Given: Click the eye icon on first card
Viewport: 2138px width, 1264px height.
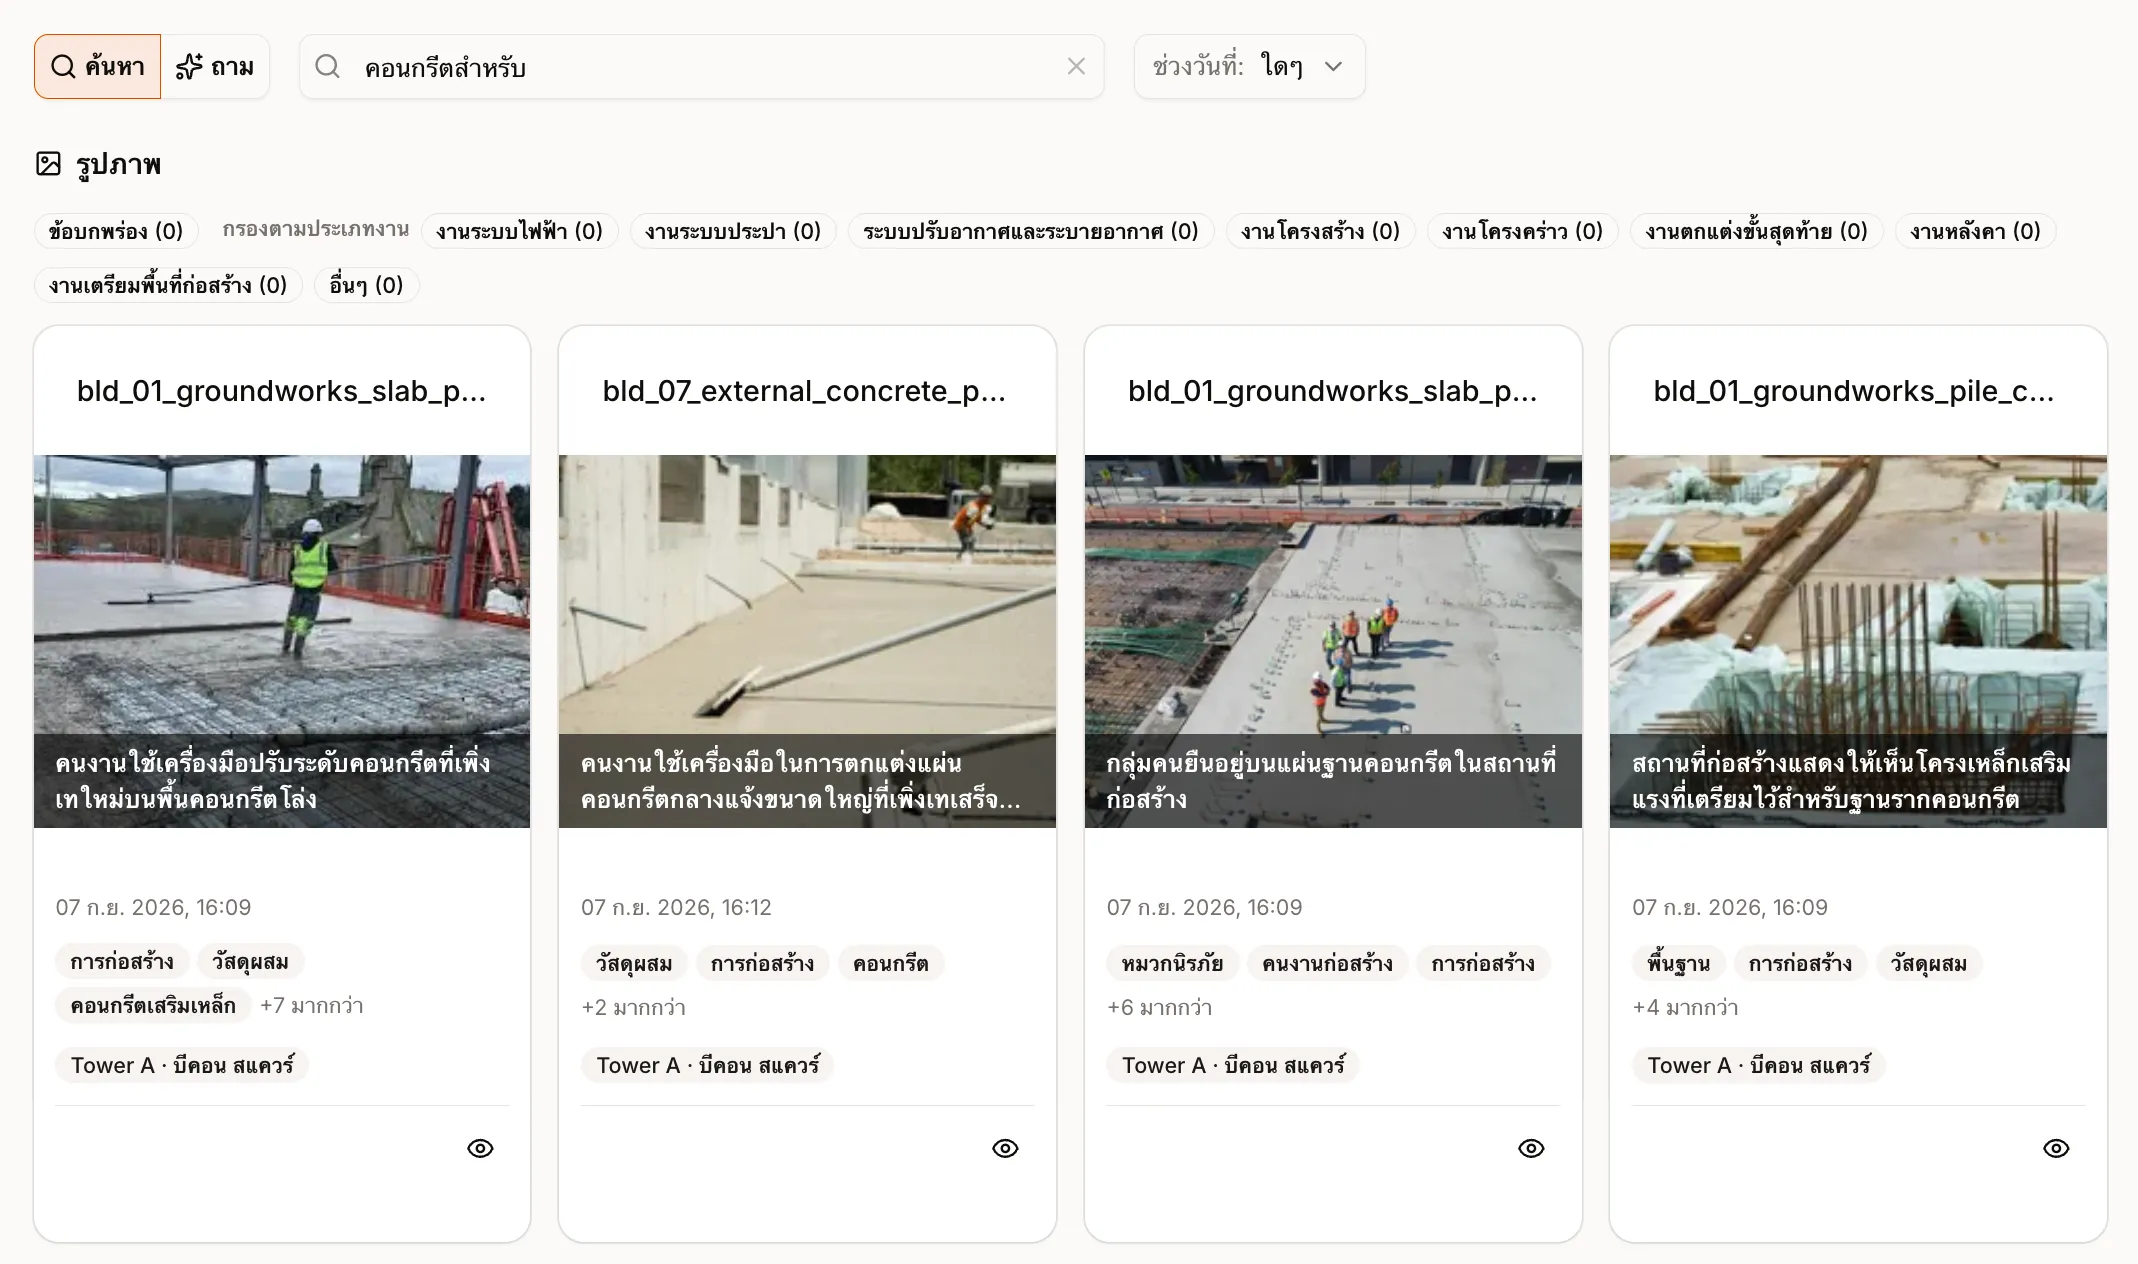Looking at the screenshot, I should 480,1148.
